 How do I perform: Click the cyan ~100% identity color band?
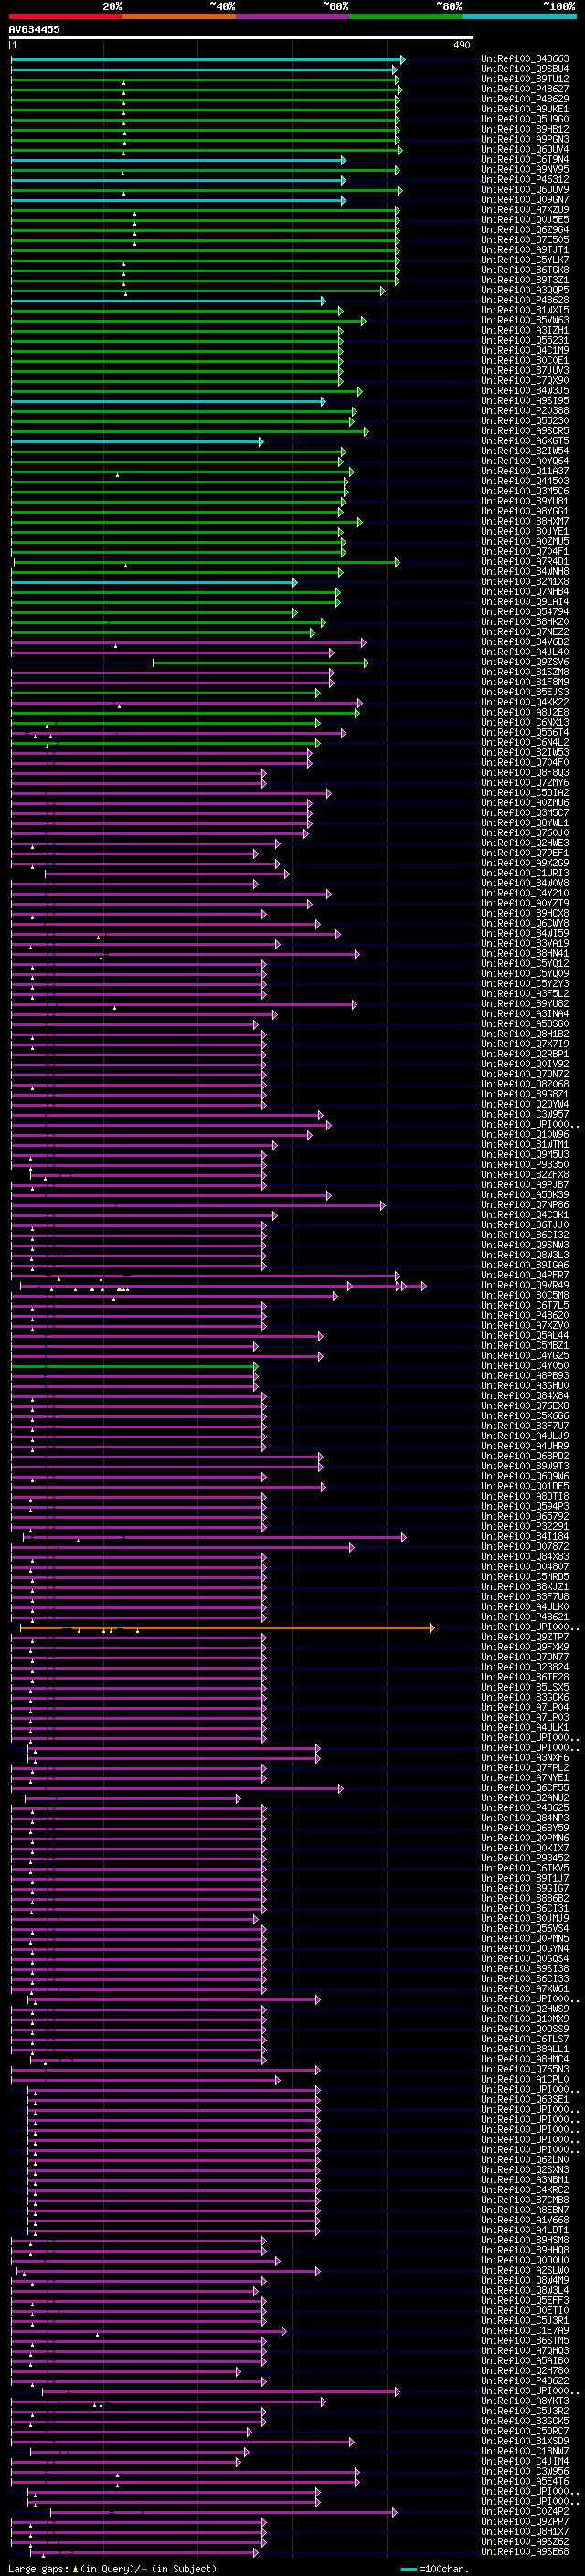pyautogui.click(x=520, y=16)
